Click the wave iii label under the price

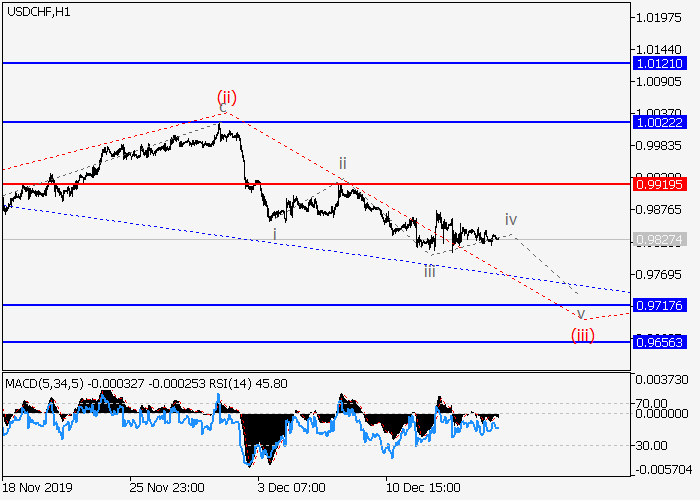tap(429, 271)
